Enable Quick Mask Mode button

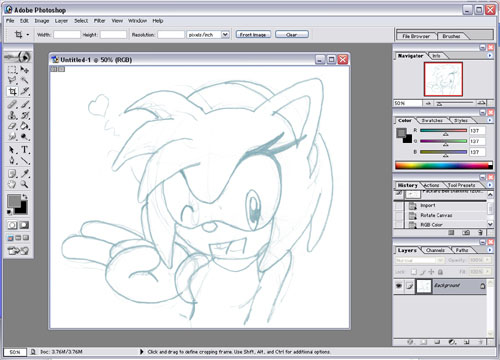pos(24,225)
